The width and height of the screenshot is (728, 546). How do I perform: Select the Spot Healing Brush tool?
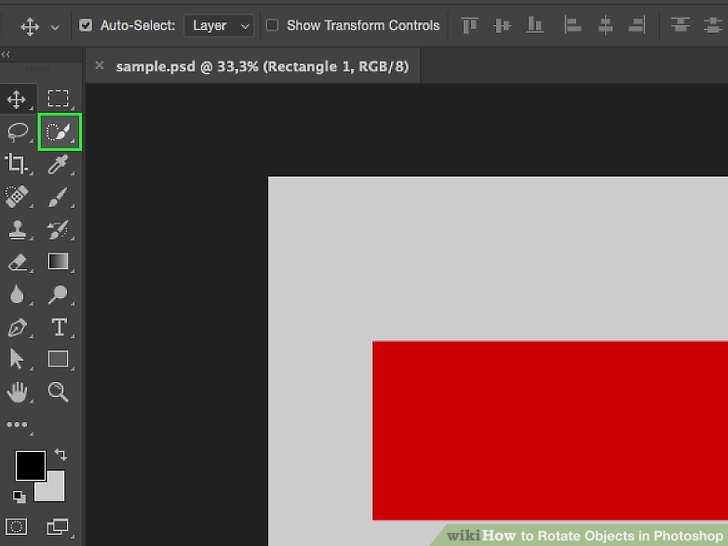pos(17,196)
